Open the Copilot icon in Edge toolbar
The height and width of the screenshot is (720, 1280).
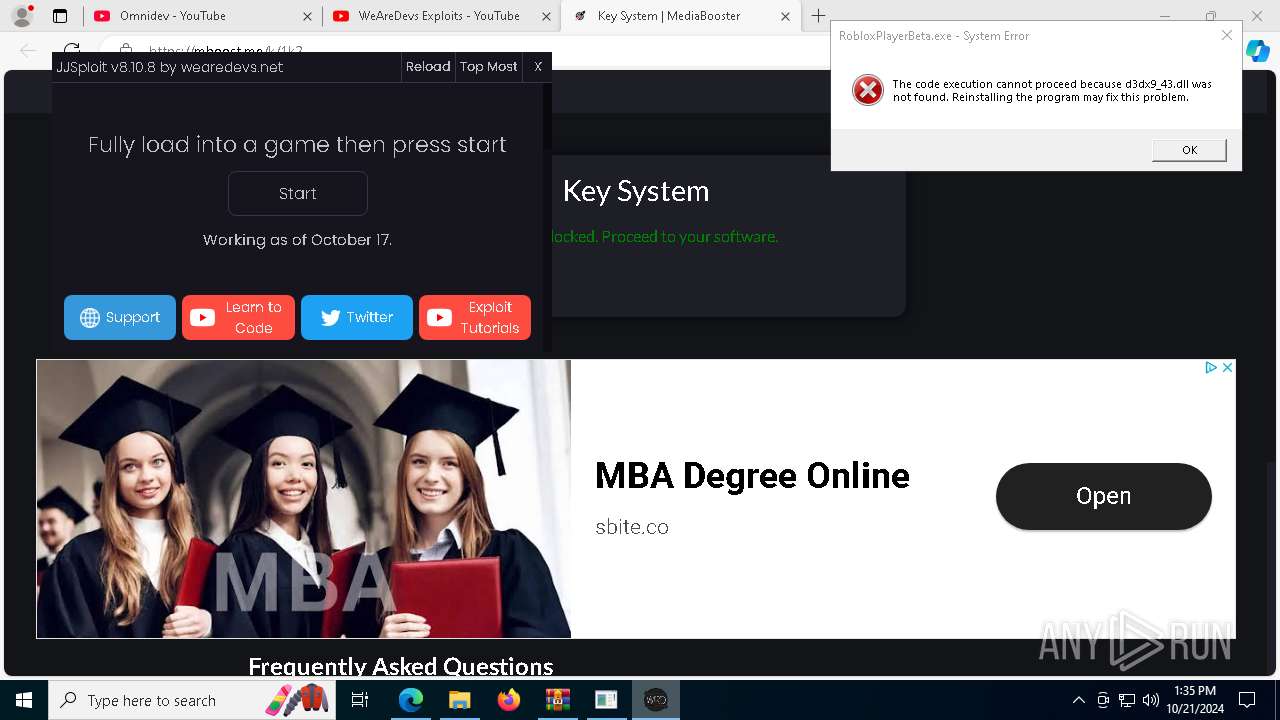coord(1257,50)
